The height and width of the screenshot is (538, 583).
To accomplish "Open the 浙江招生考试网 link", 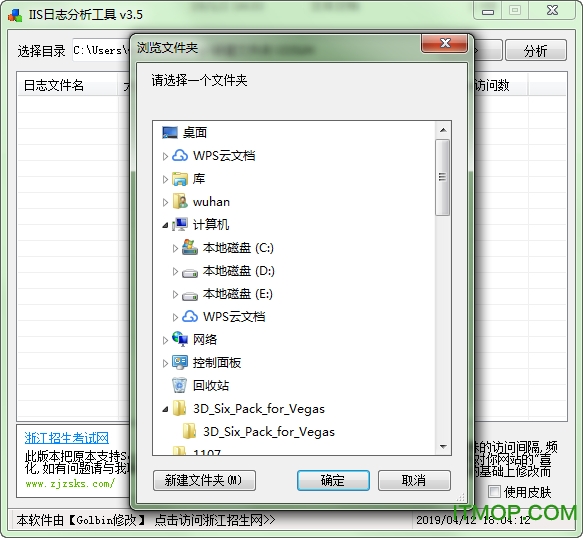I will pyautogui.click(x=67, y=438).
